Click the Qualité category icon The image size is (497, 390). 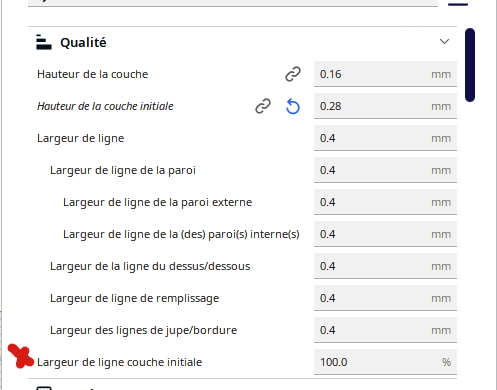[44, 42]
